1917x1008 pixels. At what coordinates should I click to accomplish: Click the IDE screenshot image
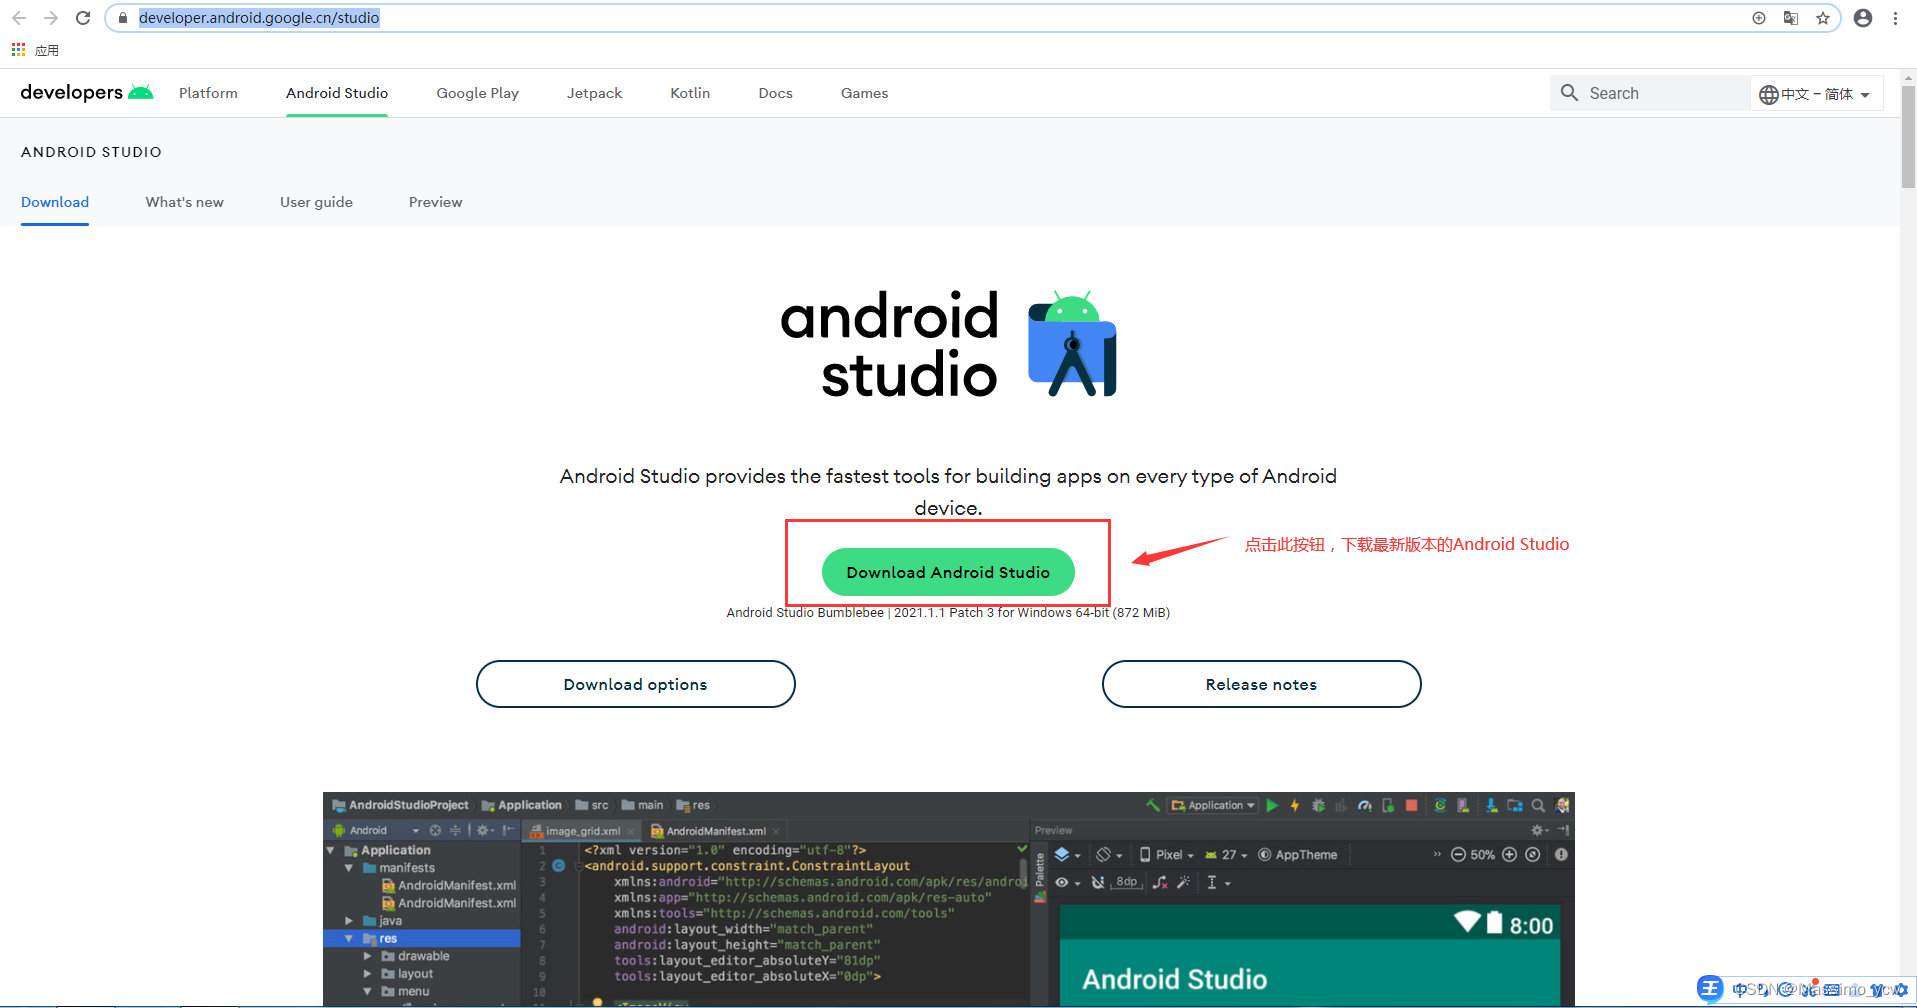tap(948, 899)
